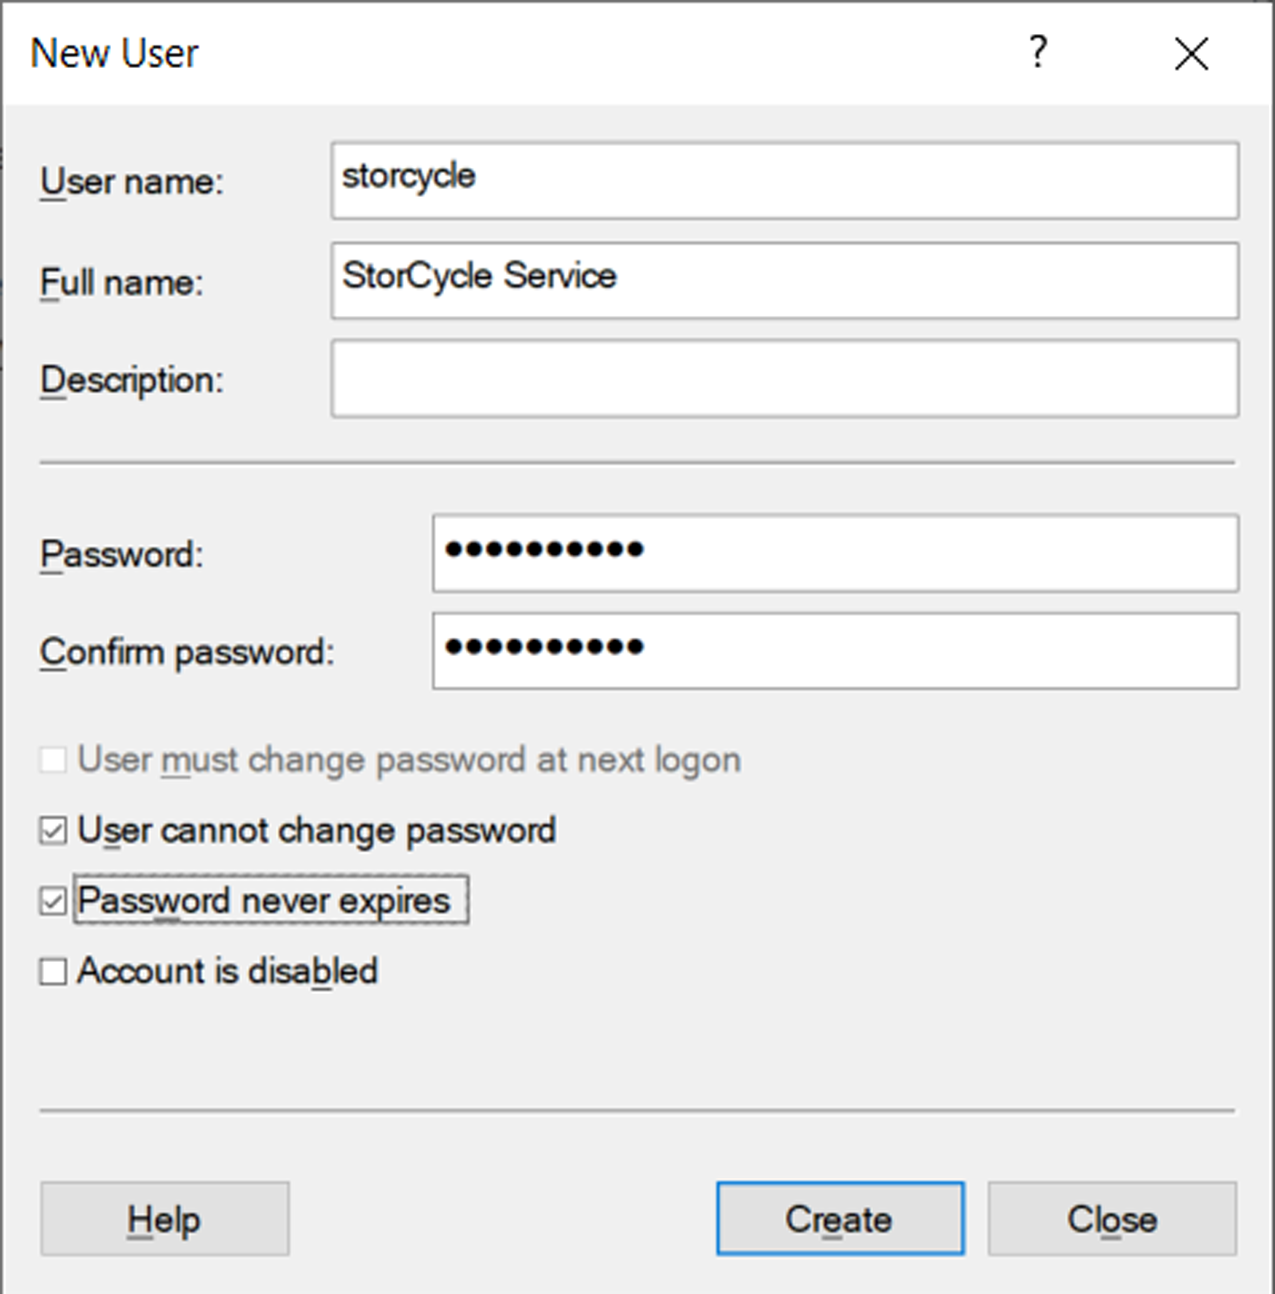Select the Password entry field
Image resolution: width=1275 pixels, height=1294 pixels.
tap(835, 553)
